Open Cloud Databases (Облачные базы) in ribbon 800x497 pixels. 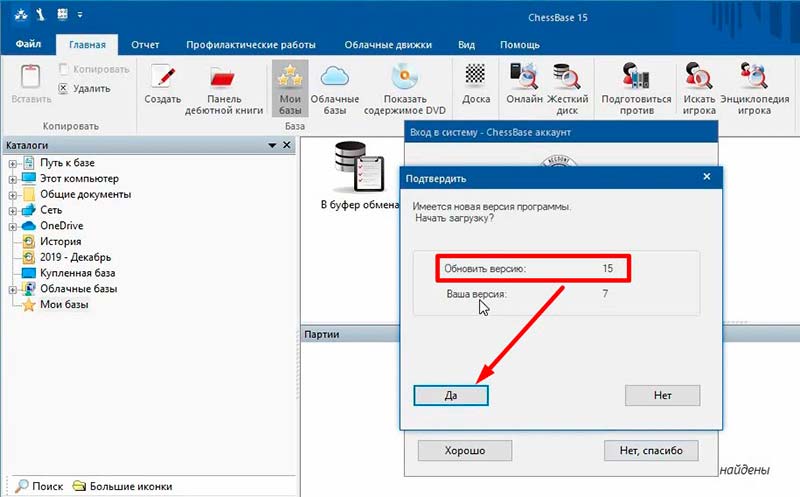pyautogui.click(x=334, y=77)
